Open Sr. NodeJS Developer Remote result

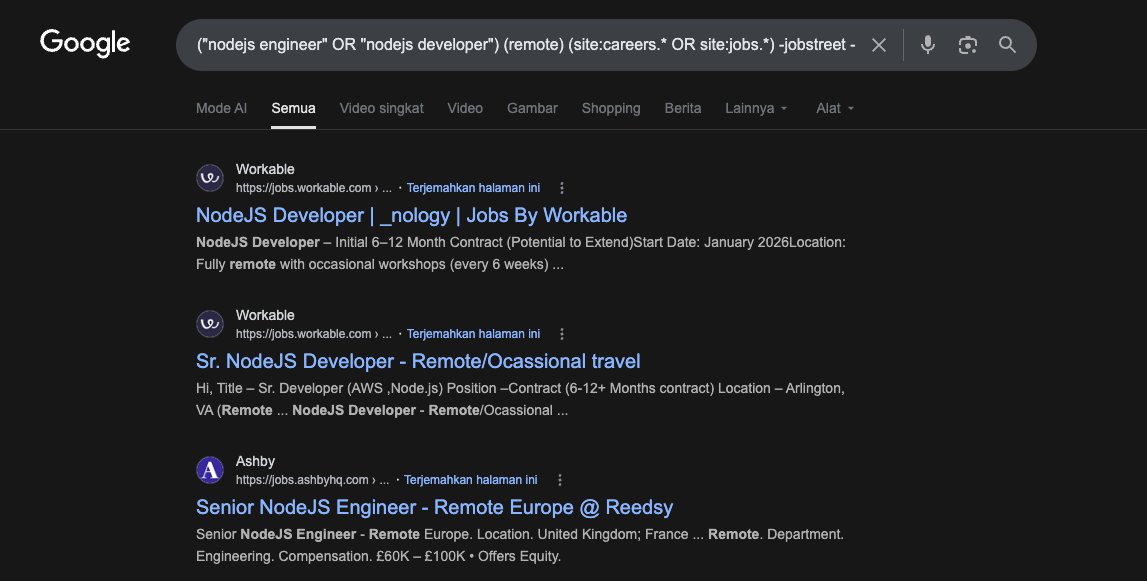tap(418, 361)
